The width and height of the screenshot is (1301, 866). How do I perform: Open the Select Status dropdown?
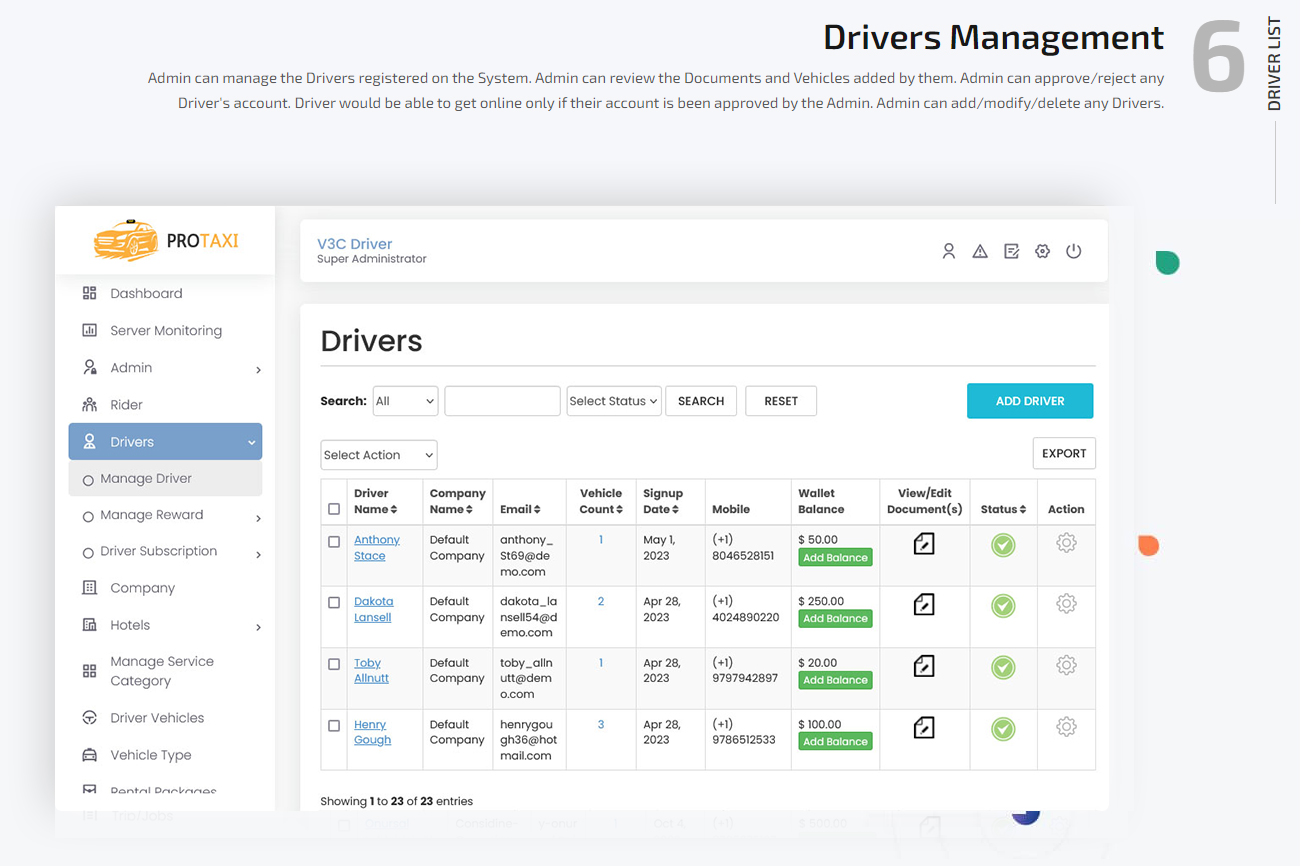(x=613, y=401)
